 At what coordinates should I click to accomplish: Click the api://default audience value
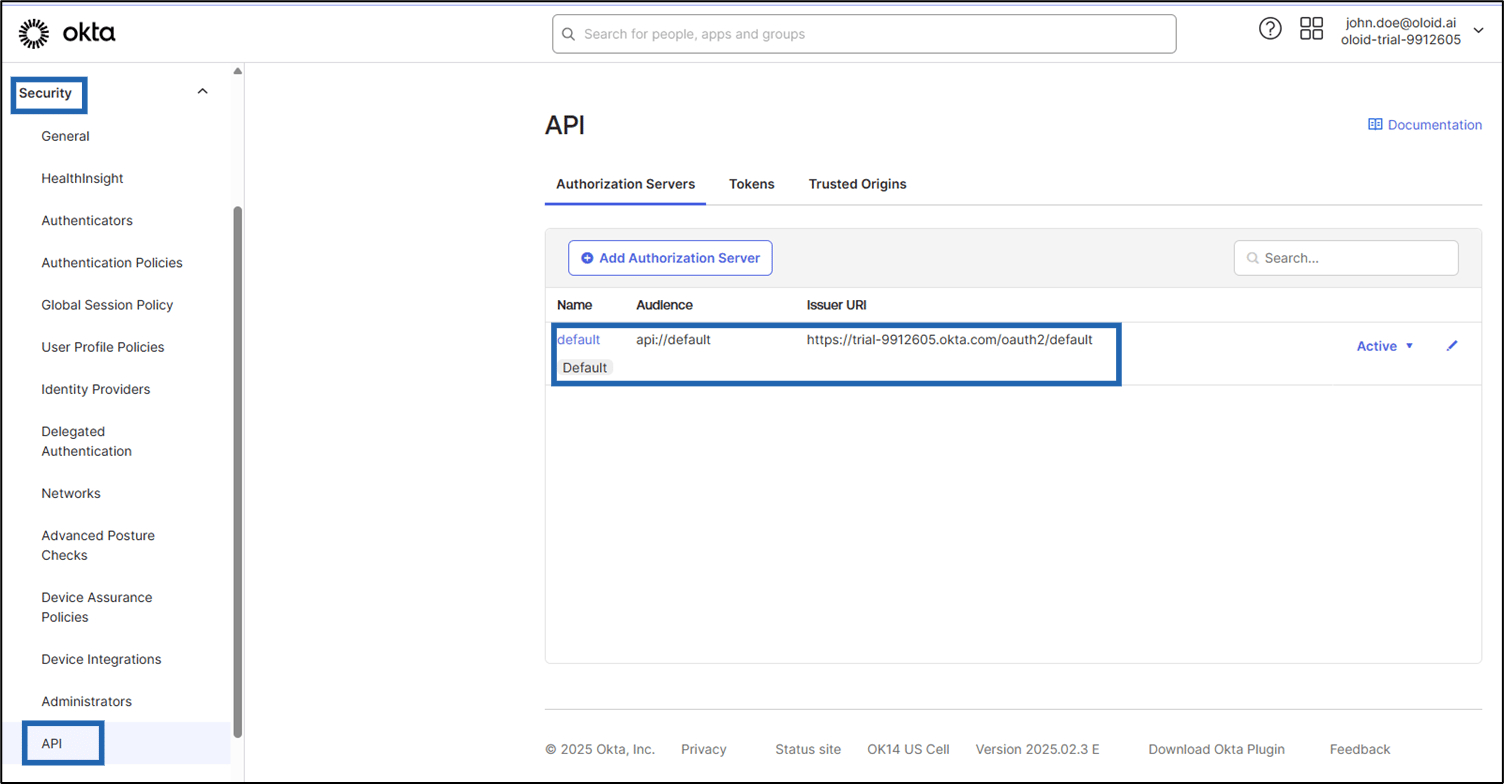(x=673, y=340)
